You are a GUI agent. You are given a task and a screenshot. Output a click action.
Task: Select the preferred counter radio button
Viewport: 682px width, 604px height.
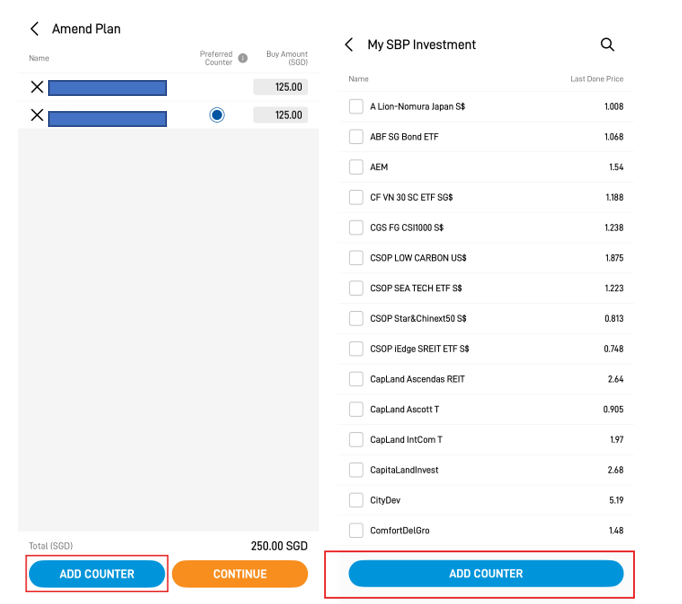pos(217,115)
